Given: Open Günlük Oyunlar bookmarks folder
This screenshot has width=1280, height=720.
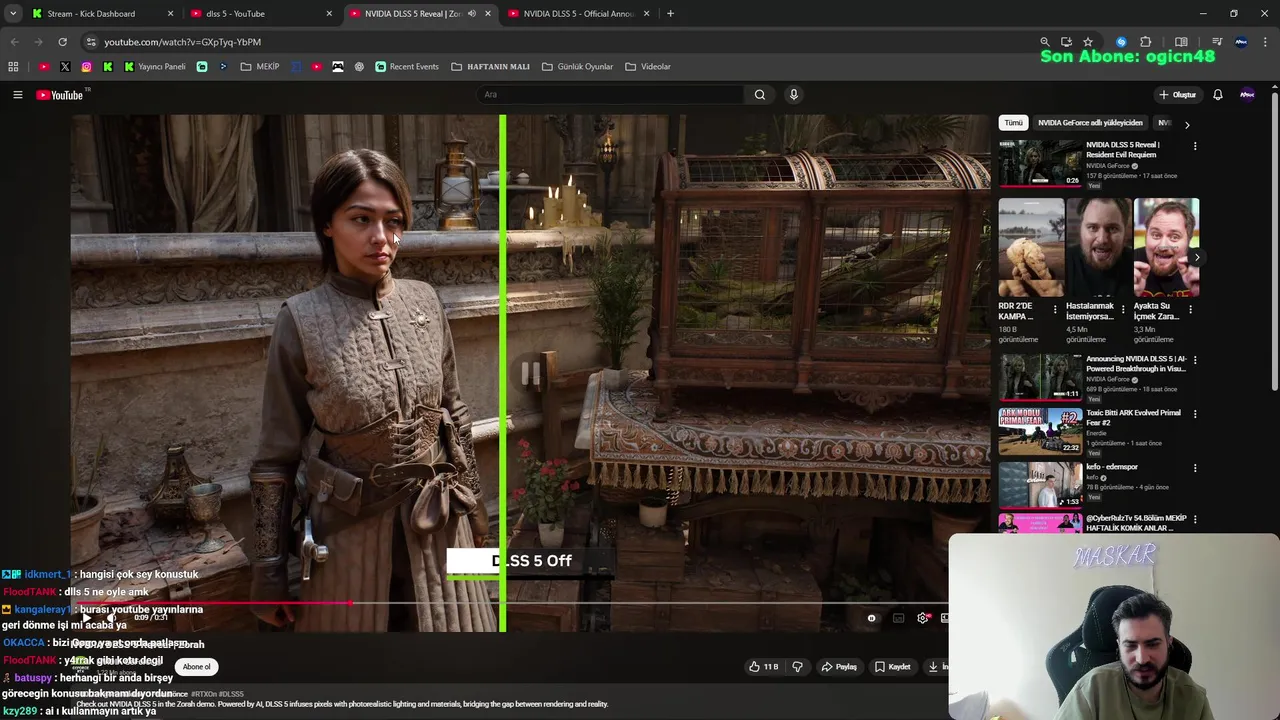Looking at the screenshot, I should click(577, 67).
